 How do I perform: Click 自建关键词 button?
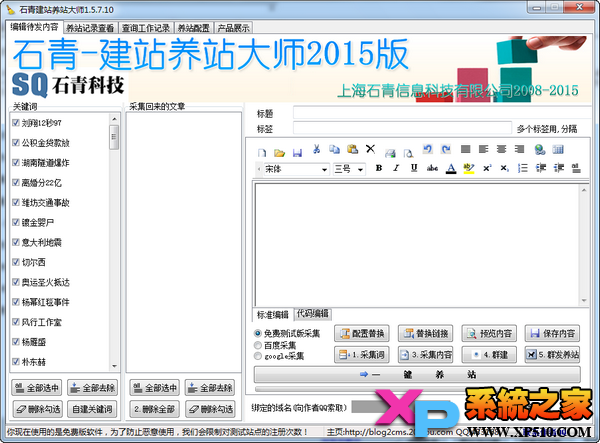92,409
